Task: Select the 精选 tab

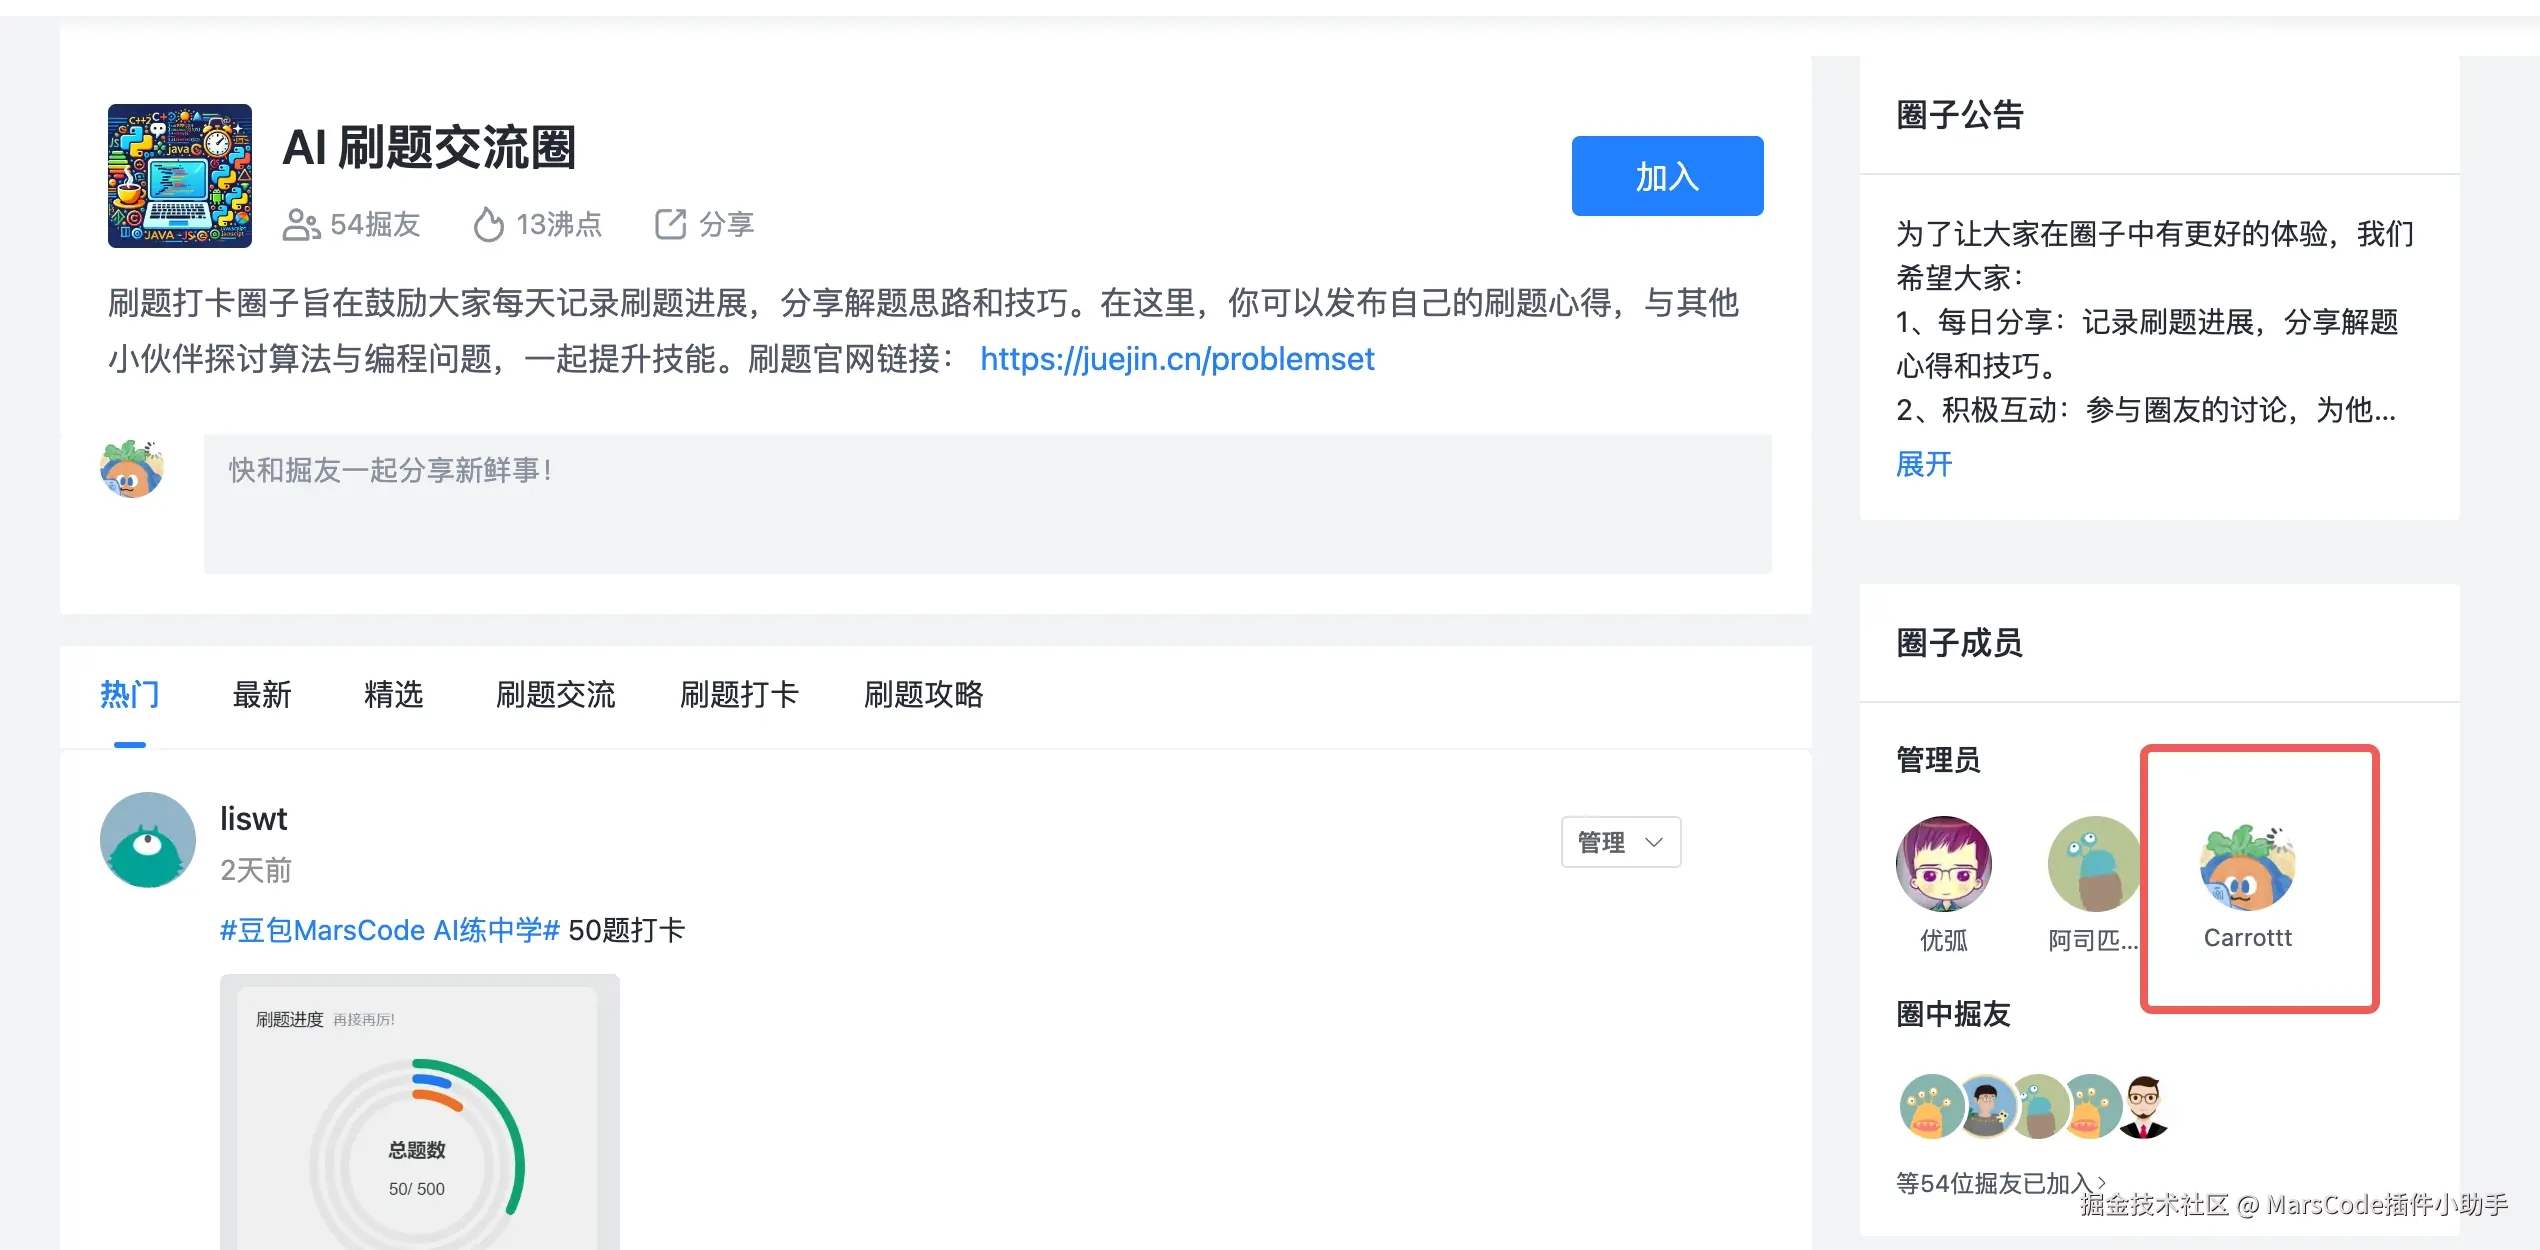Action: point(393,694)
